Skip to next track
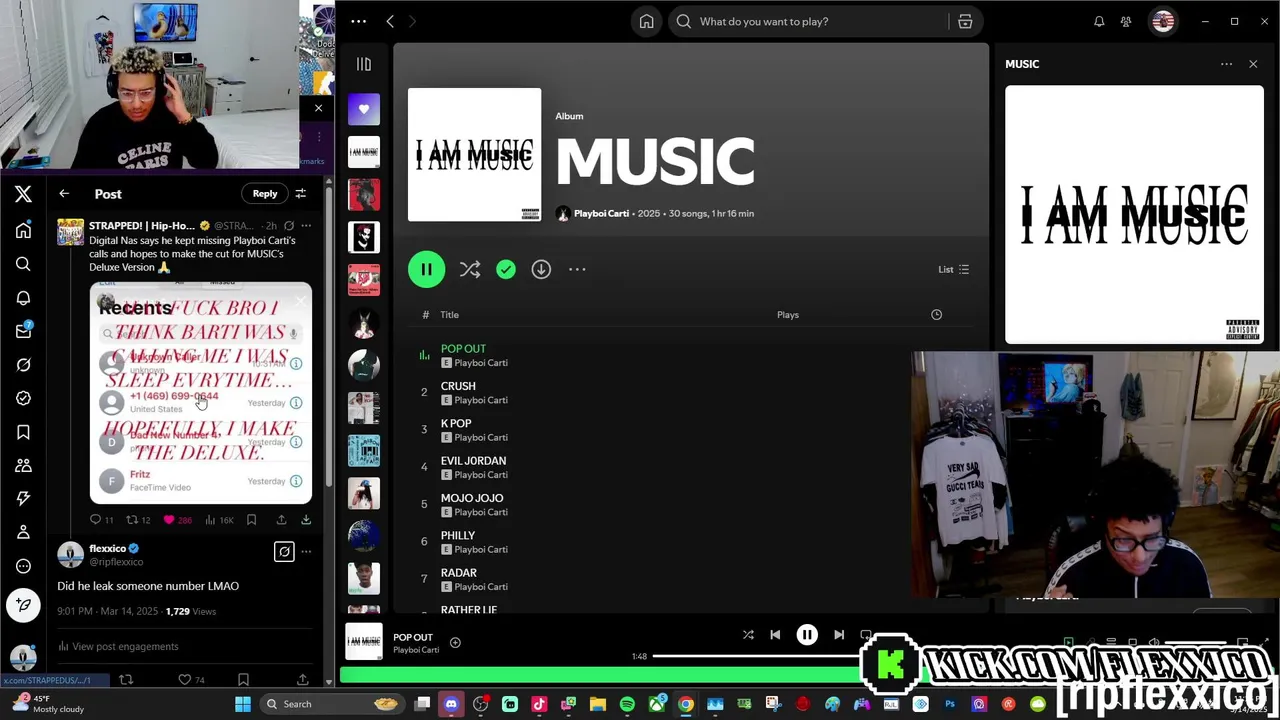 [x=839, y=635]
